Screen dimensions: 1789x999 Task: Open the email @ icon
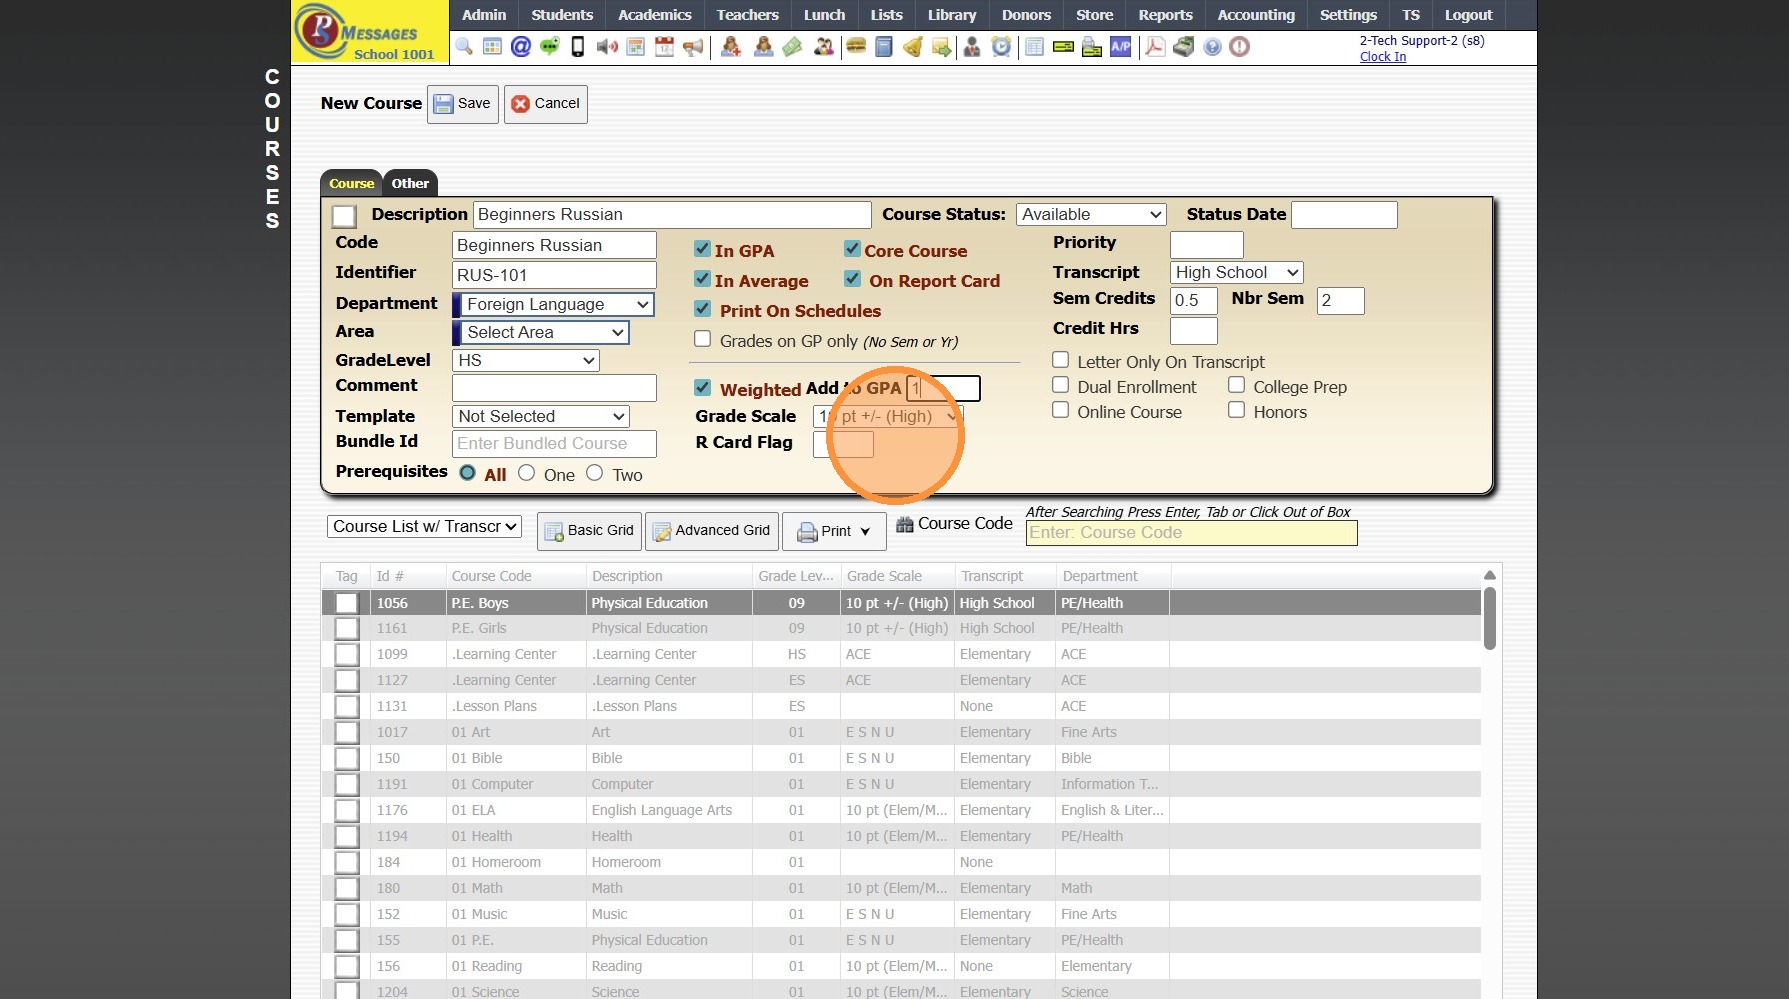click(520, 46)
